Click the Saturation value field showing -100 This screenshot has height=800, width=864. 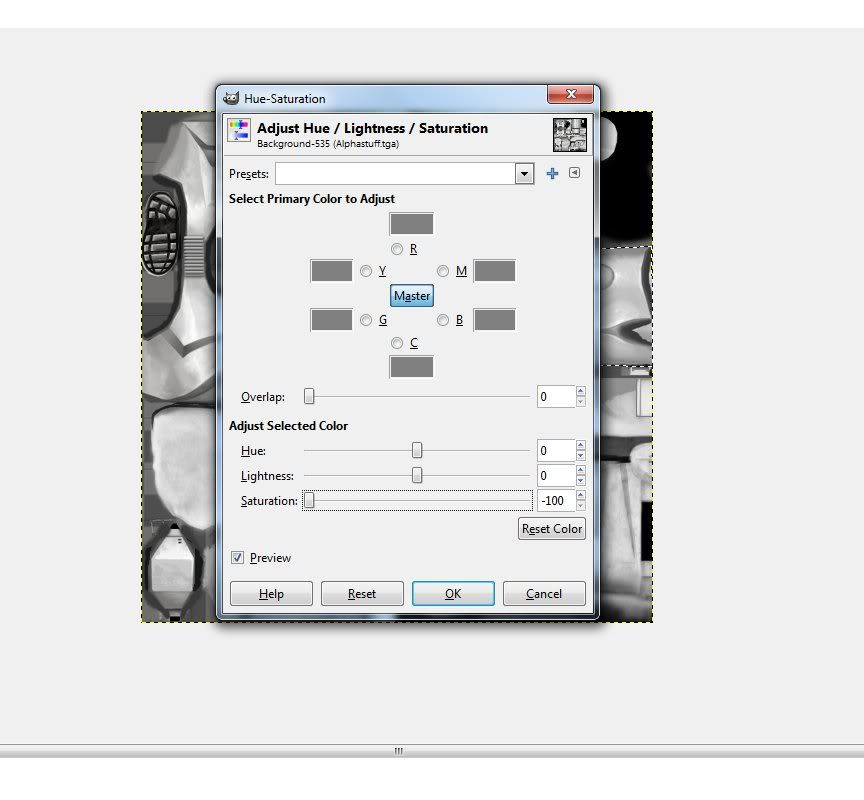(x=556, y=500)
